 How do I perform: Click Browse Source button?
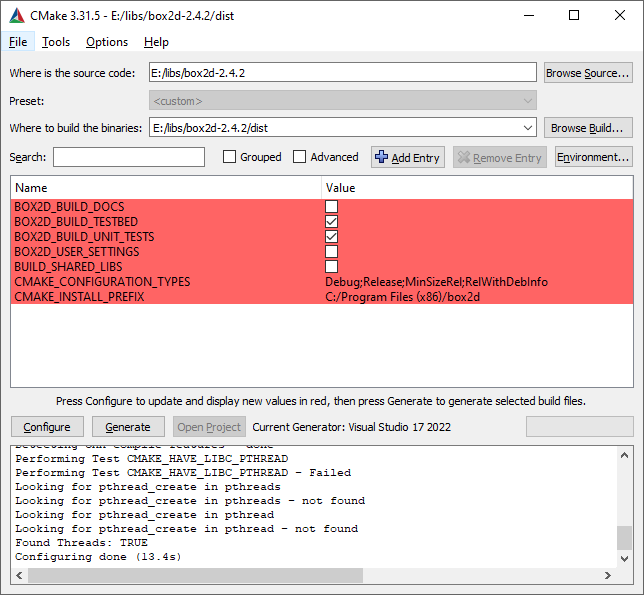[588, 73]
